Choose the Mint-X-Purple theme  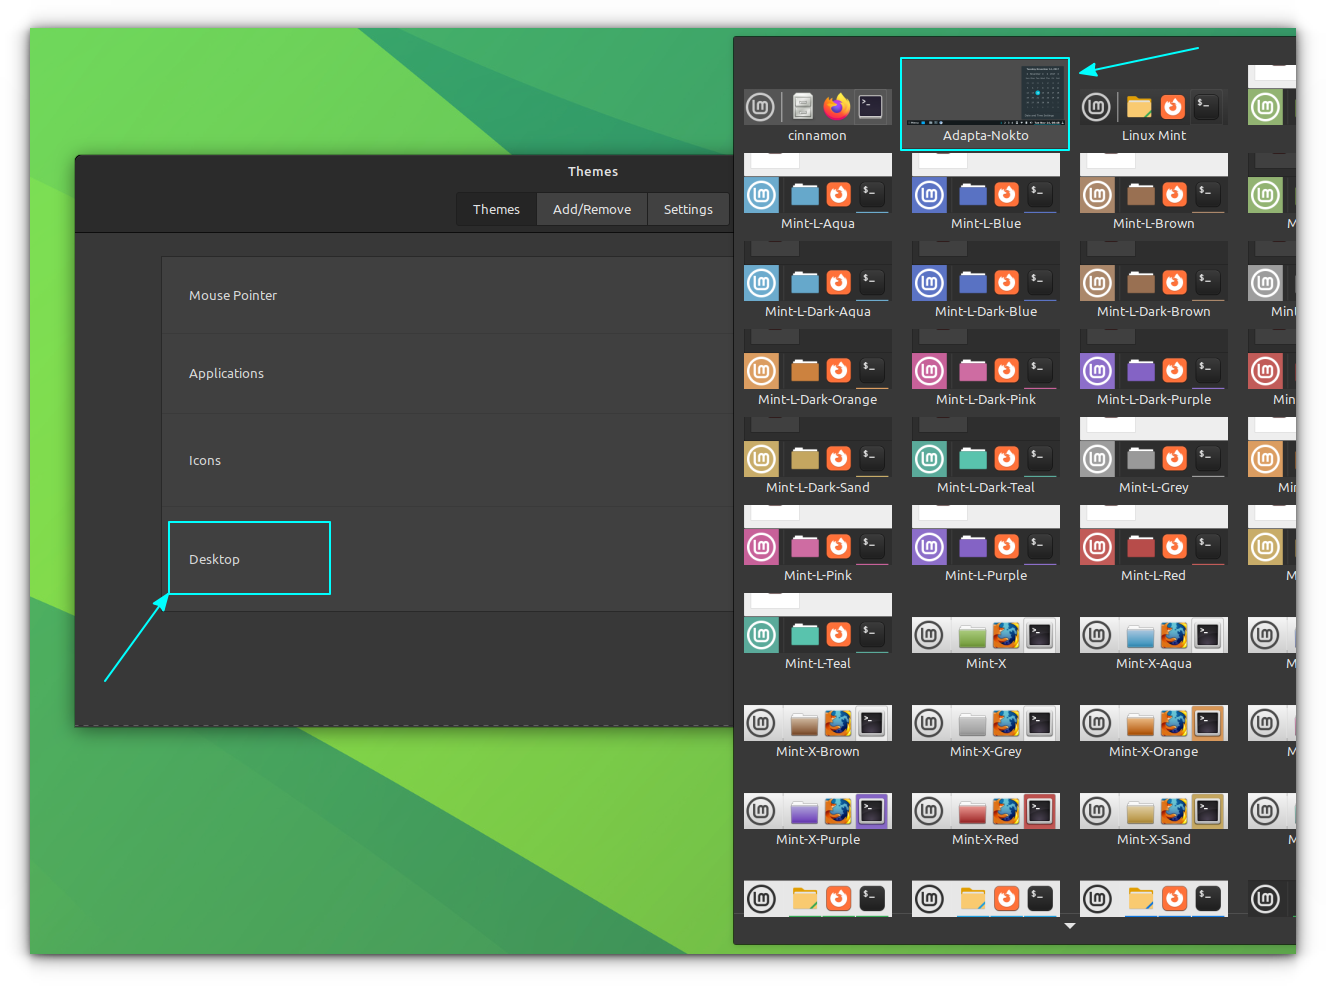[x=817, y=810]
